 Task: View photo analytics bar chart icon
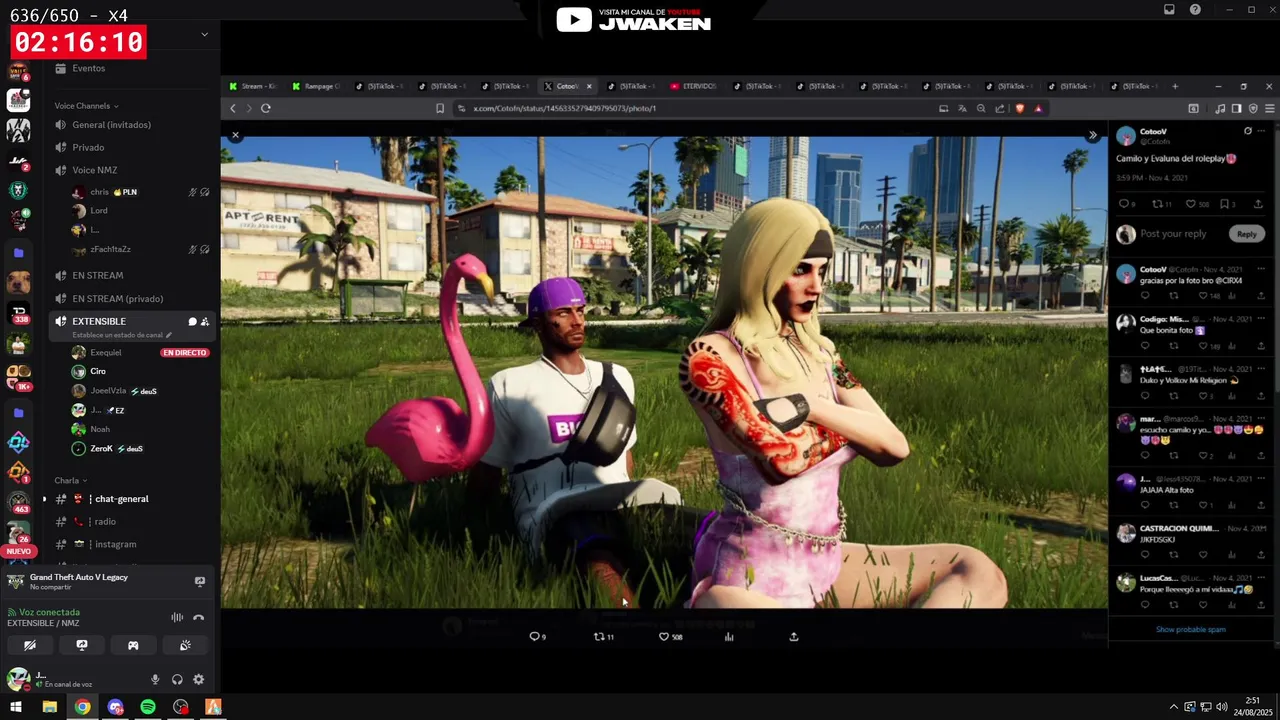729,636
